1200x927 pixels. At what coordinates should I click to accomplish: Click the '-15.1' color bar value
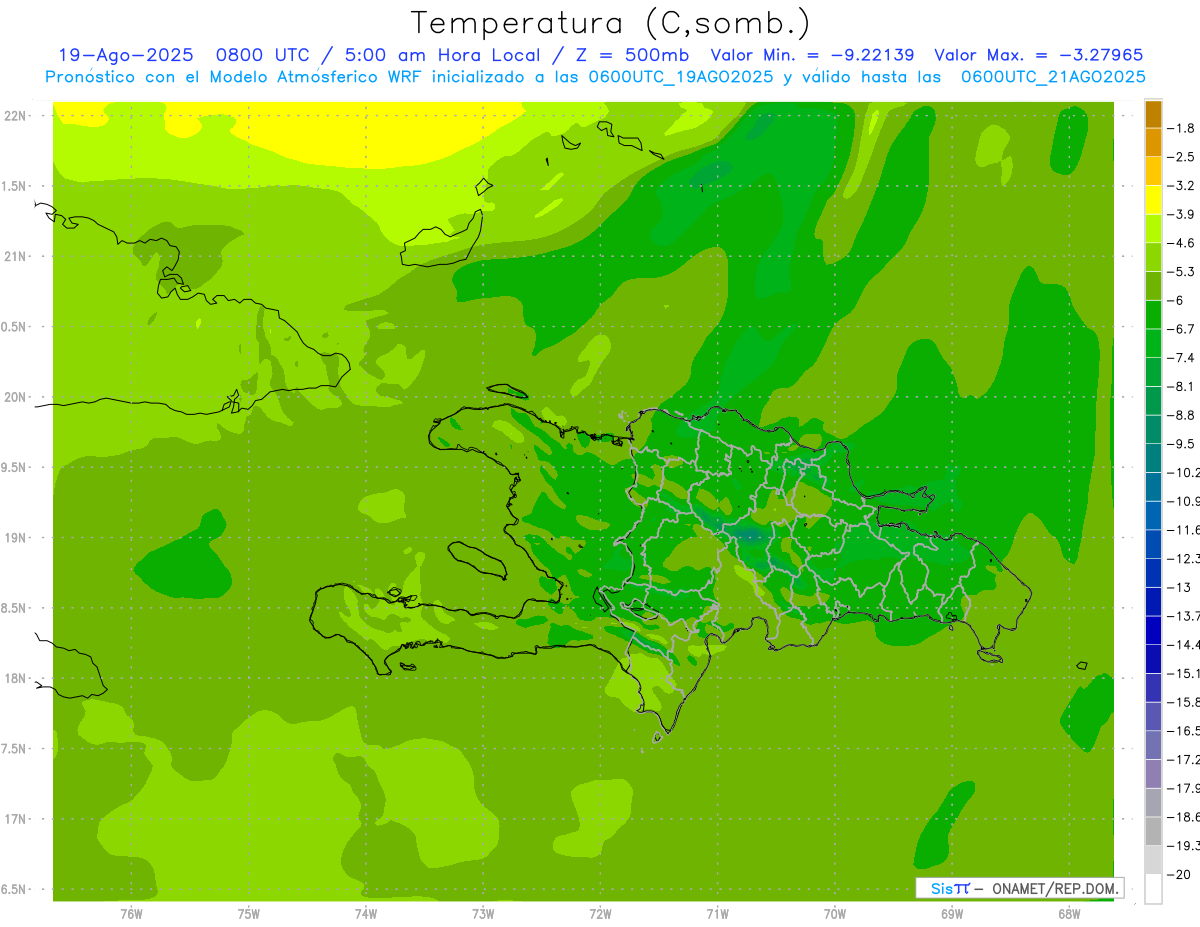(x=1182, y=673)
